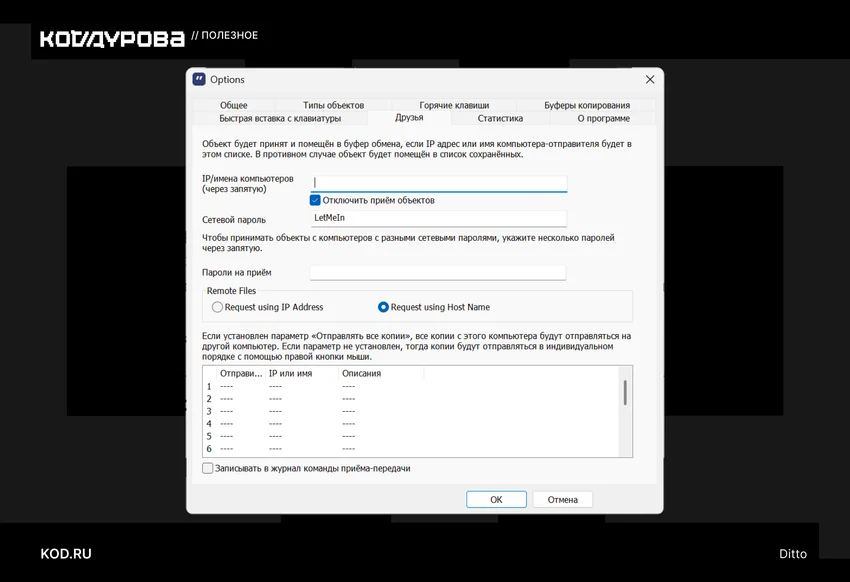Viewport: 850px width, 582px height.
Task: Select Request using IP Address radio button
Action: pos(217,307)
